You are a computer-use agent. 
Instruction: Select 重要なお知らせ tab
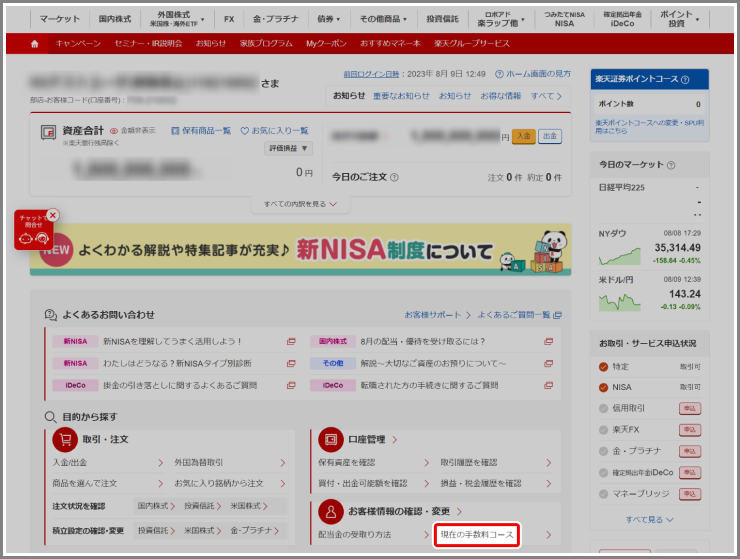pyautogui.click(x=401, y=96)
